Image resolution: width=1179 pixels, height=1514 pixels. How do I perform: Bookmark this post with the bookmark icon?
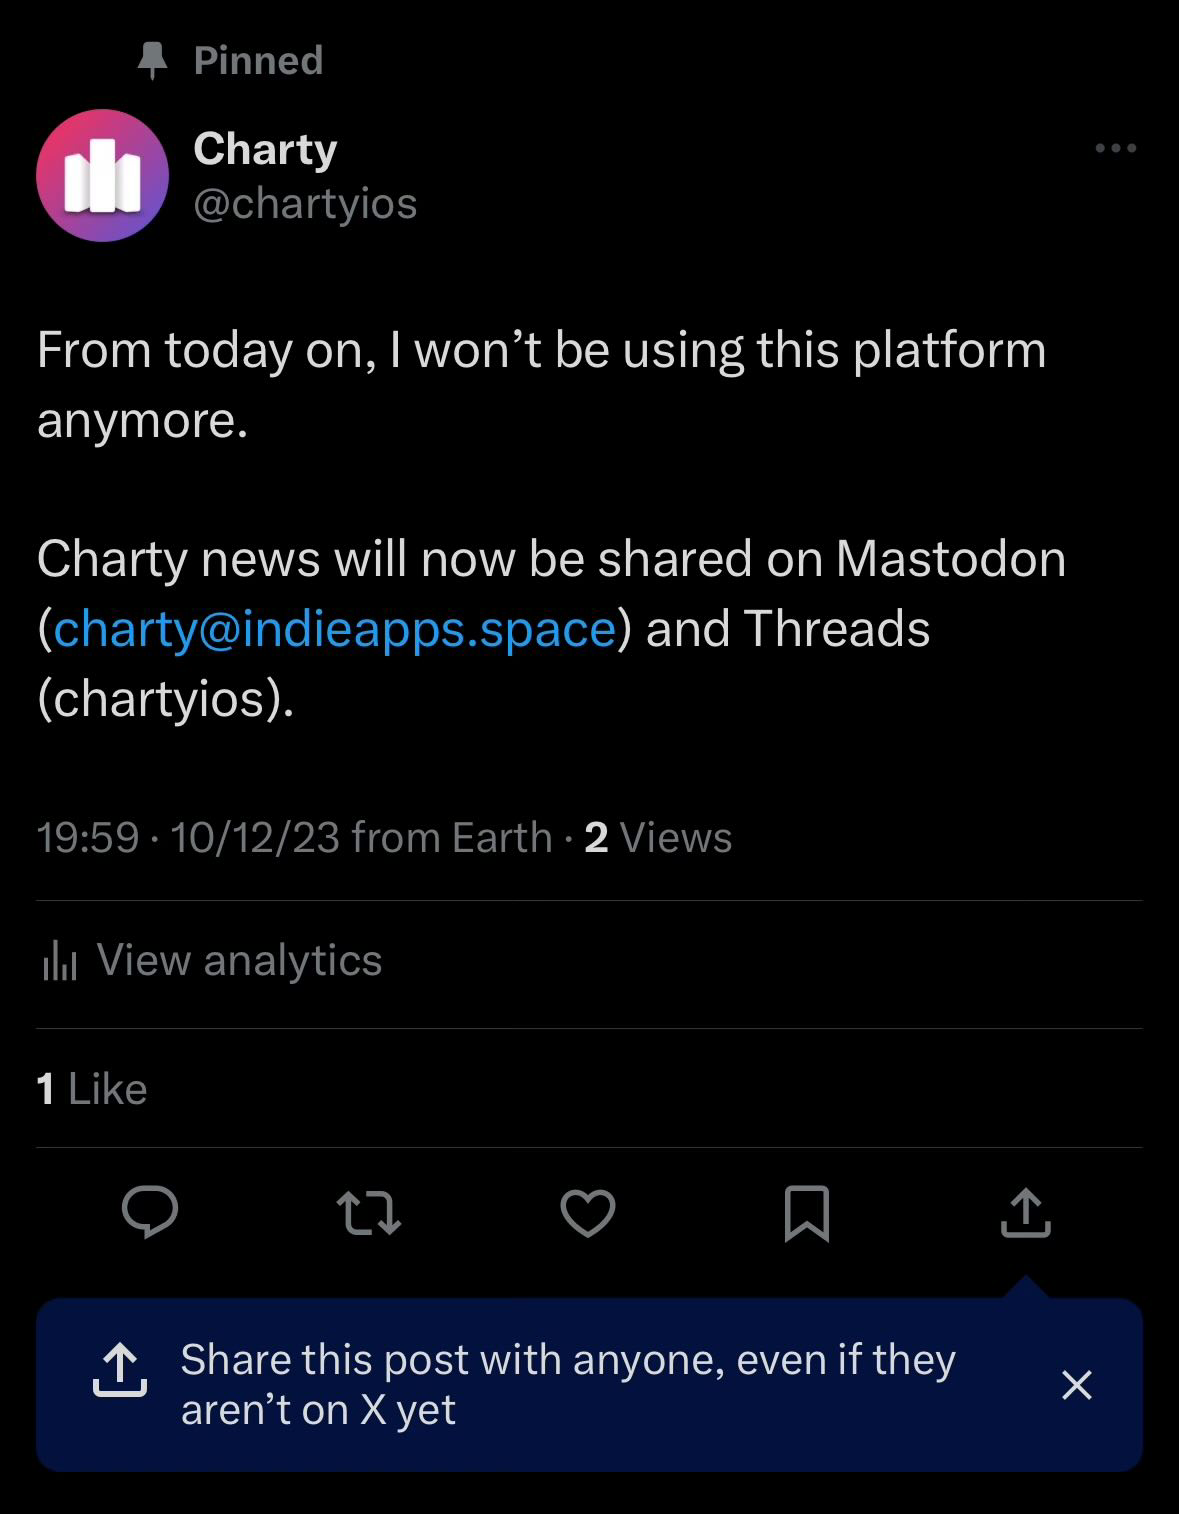point(807,1213)
